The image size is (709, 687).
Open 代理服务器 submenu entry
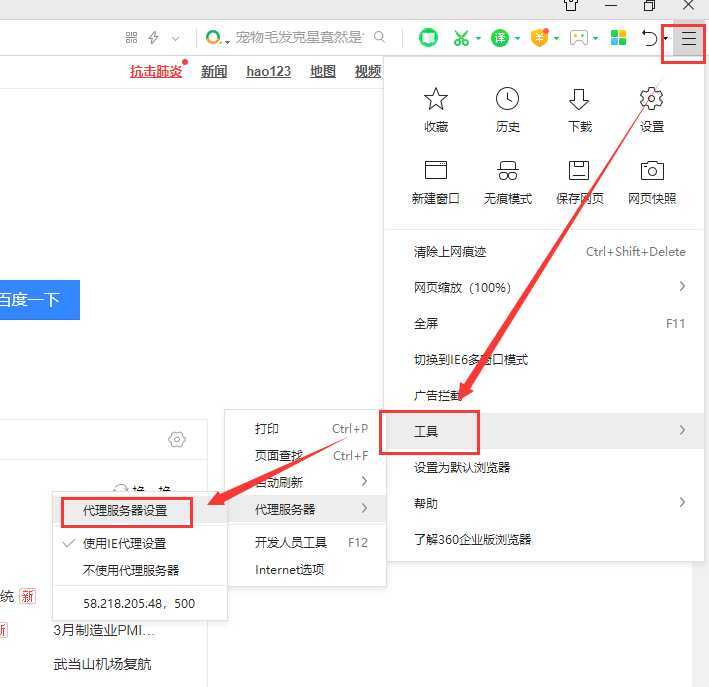(x=307, y=510)
